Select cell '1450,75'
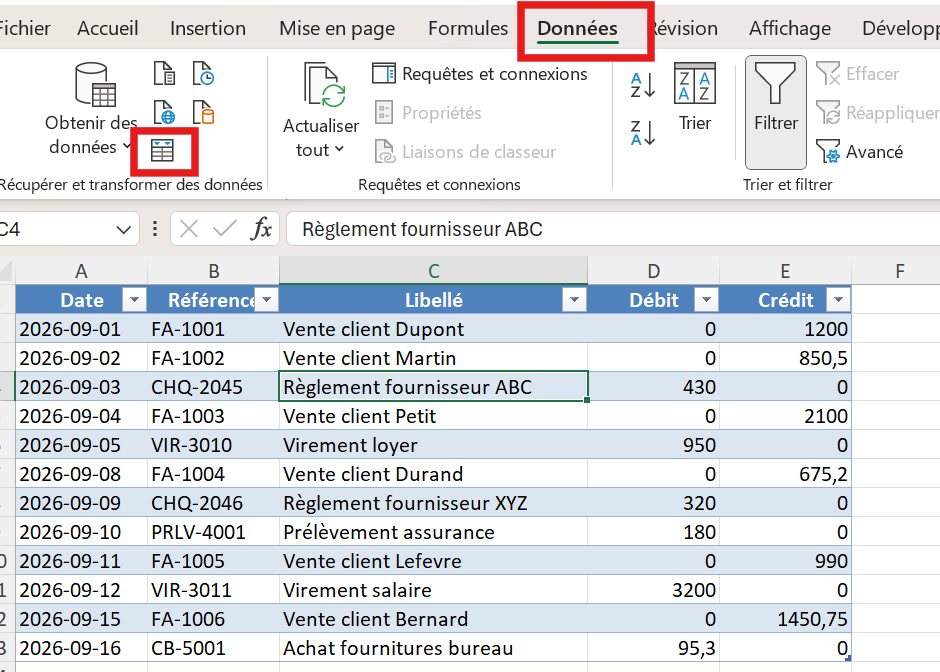Screen dimensions: 940x672 tap(785, 619)
